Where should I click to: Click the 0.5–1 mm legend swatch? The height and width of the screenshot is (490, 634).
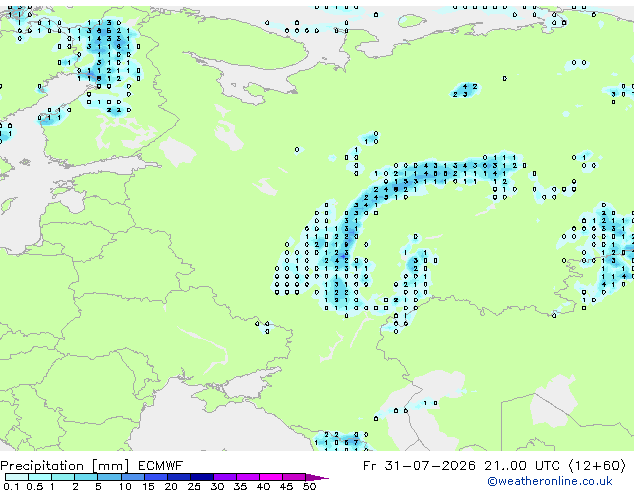tap(40, 477)
